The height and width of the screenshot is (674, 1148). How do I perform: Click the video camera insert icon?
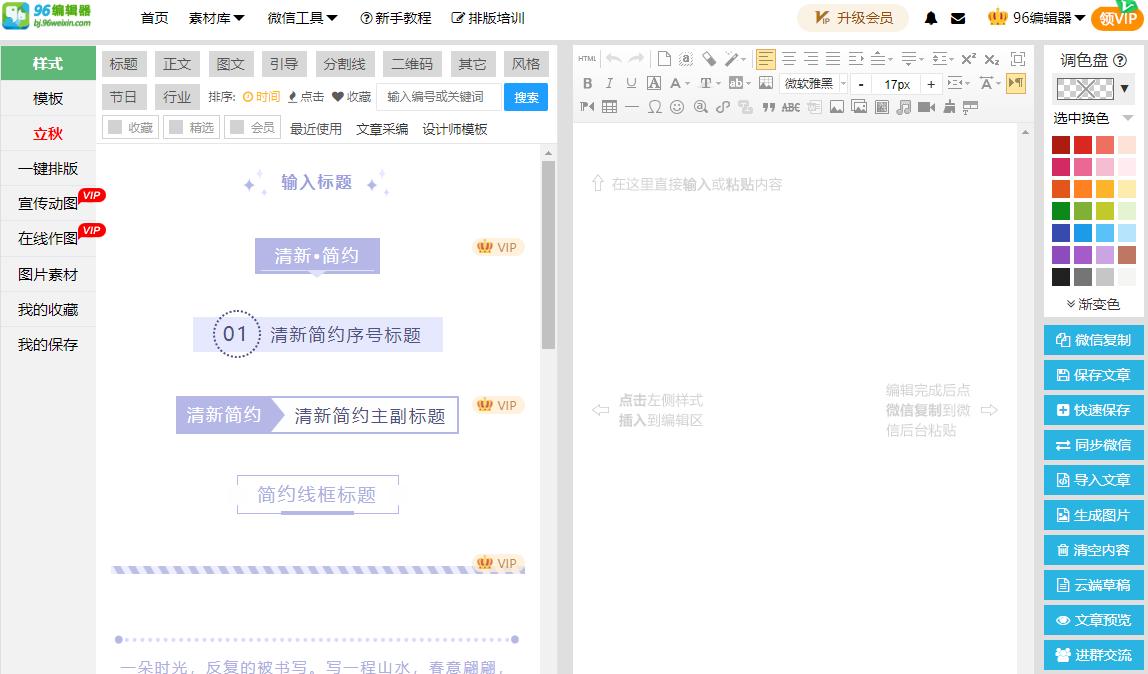point(925,106)
